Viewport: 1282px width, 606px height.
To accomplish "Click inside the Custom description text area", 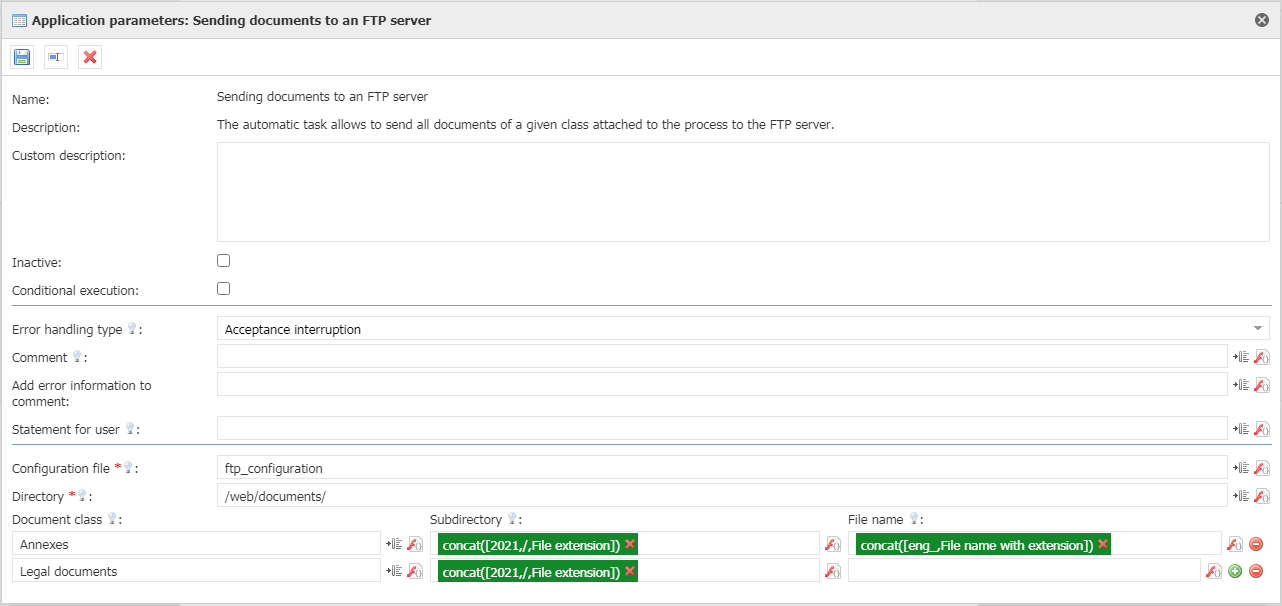I will point(742,192).
